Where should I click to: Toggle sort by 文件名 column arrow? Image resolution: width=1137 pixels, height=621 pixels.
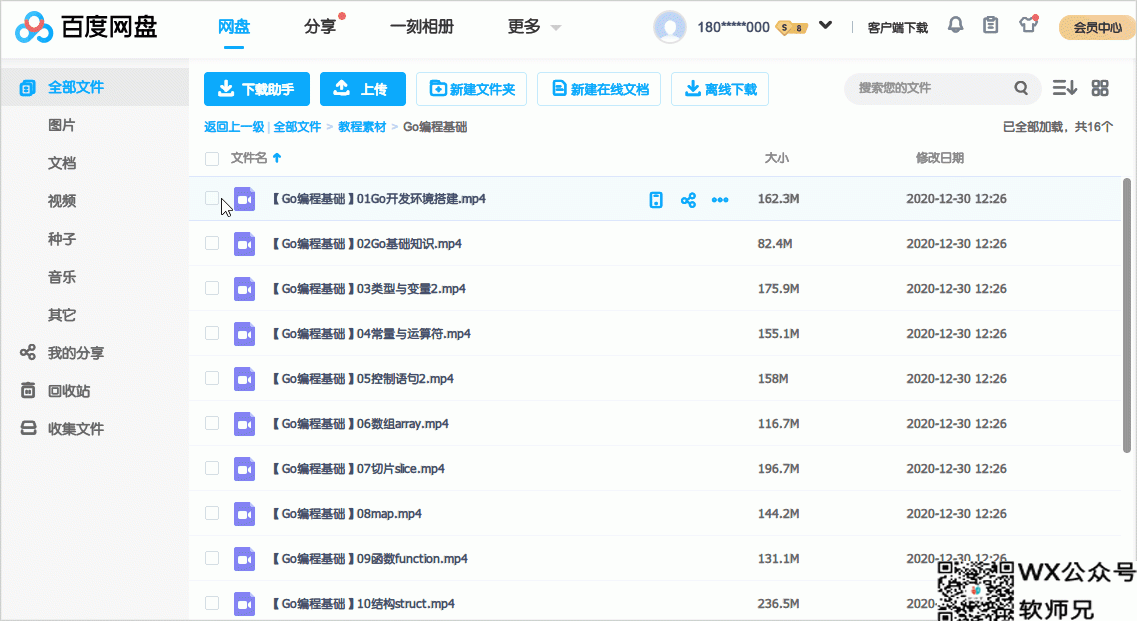tap(277, 157)
